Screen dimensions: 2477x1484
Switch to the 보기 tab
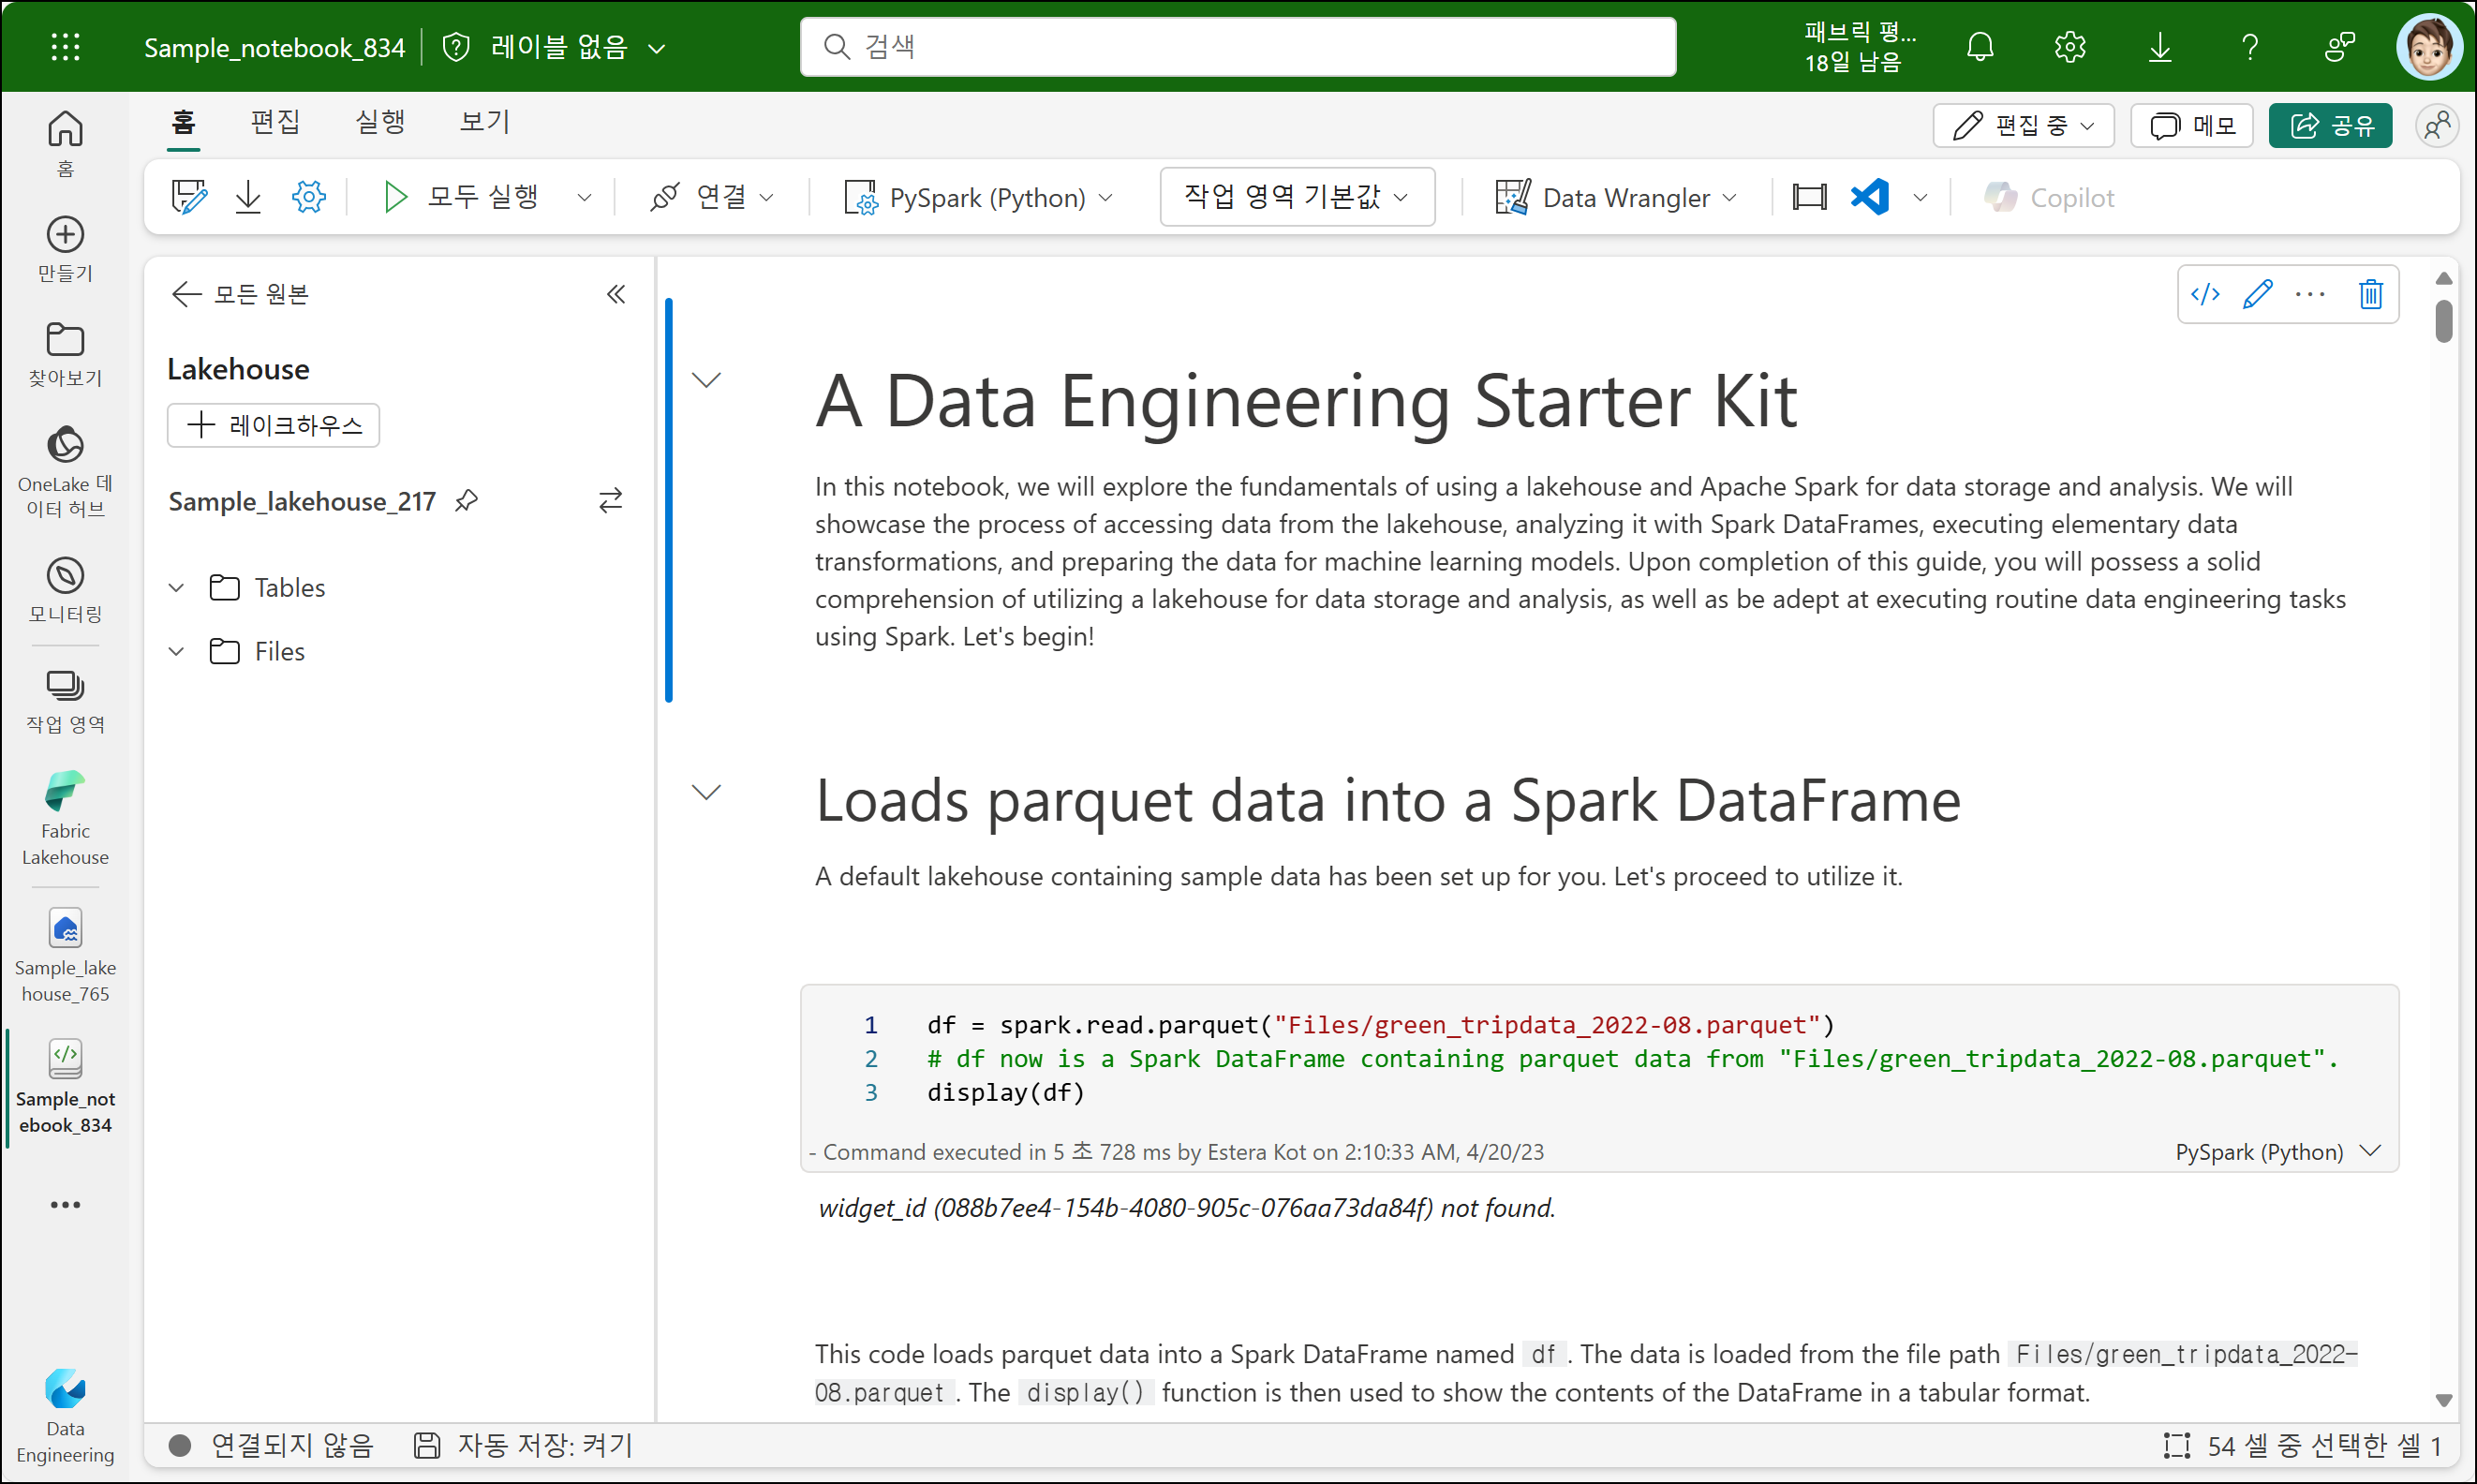485,122
